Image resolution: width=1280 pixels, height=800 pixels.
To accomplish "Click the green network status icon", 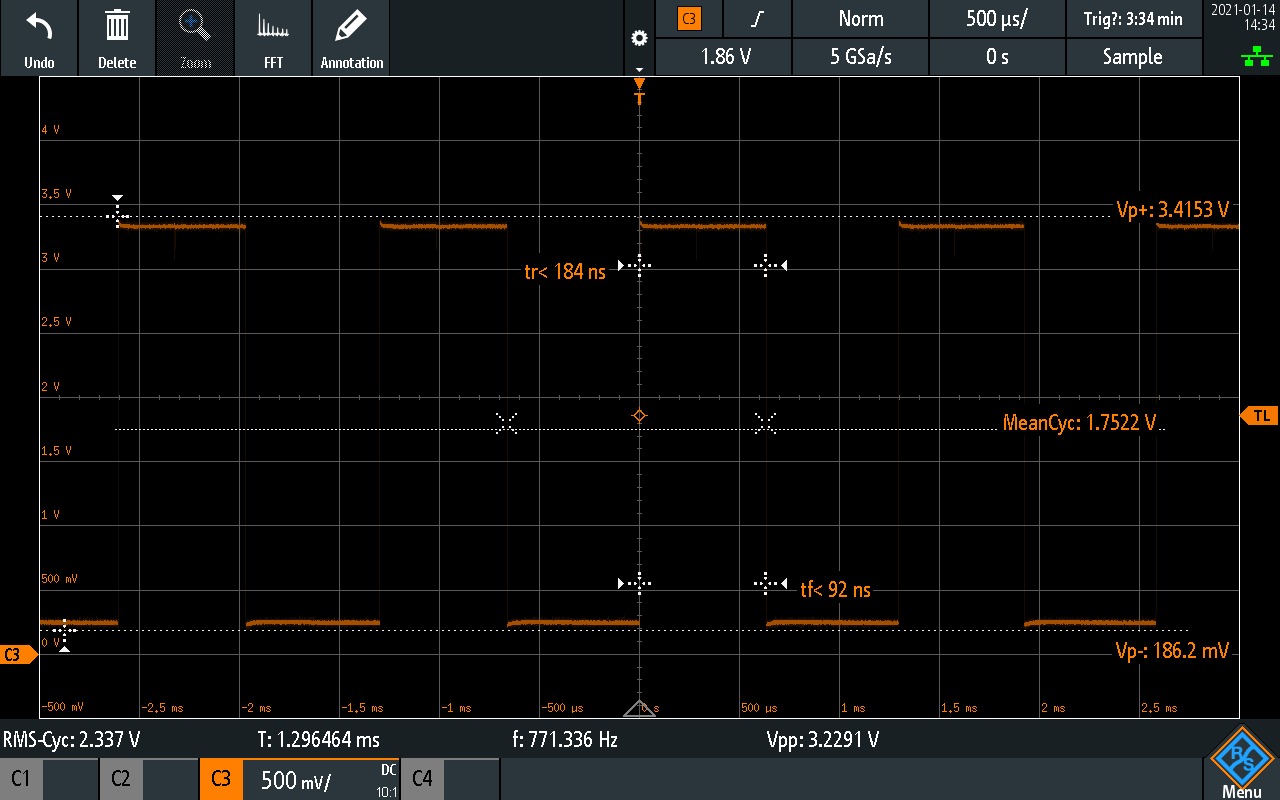I will [1249, 58].
